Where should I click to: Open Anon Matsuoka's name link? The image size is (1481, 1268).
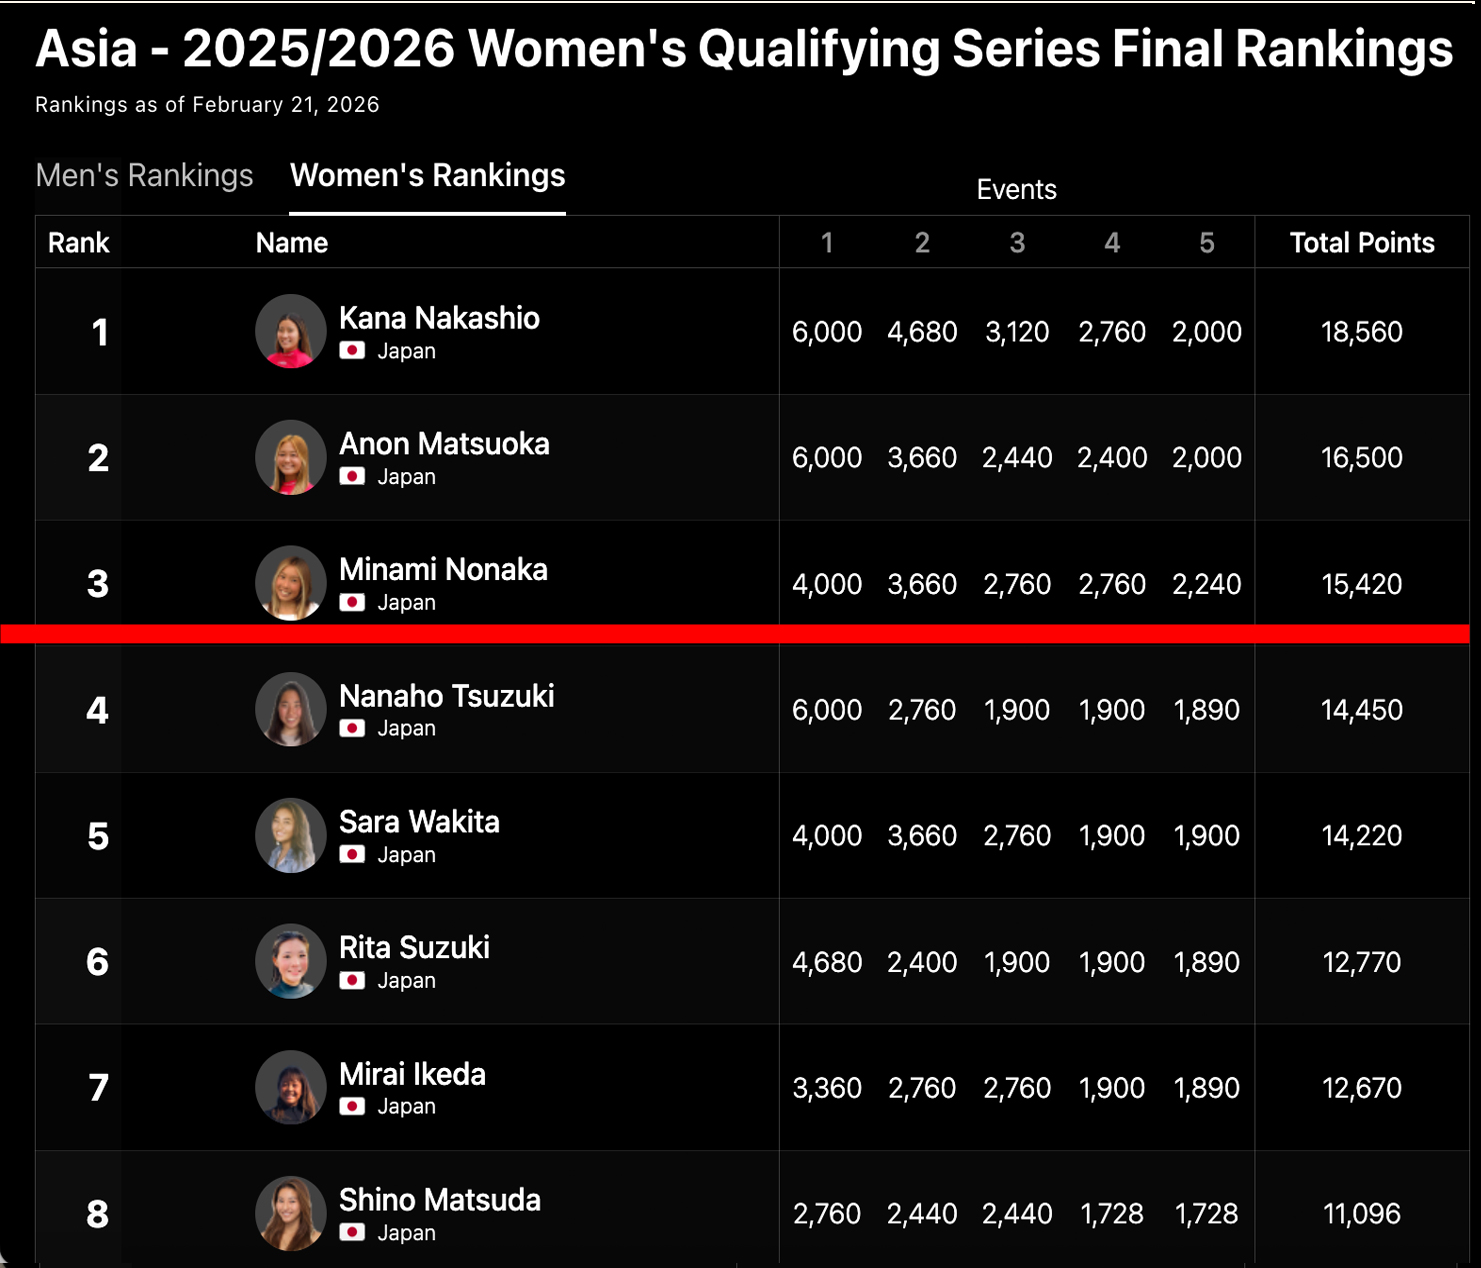(x=444, y=444)
